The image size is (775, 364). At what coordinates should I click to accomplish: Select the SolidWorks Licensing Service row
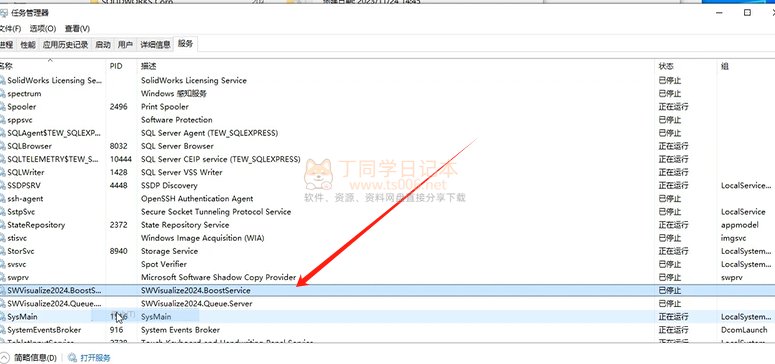coord(388,81)
